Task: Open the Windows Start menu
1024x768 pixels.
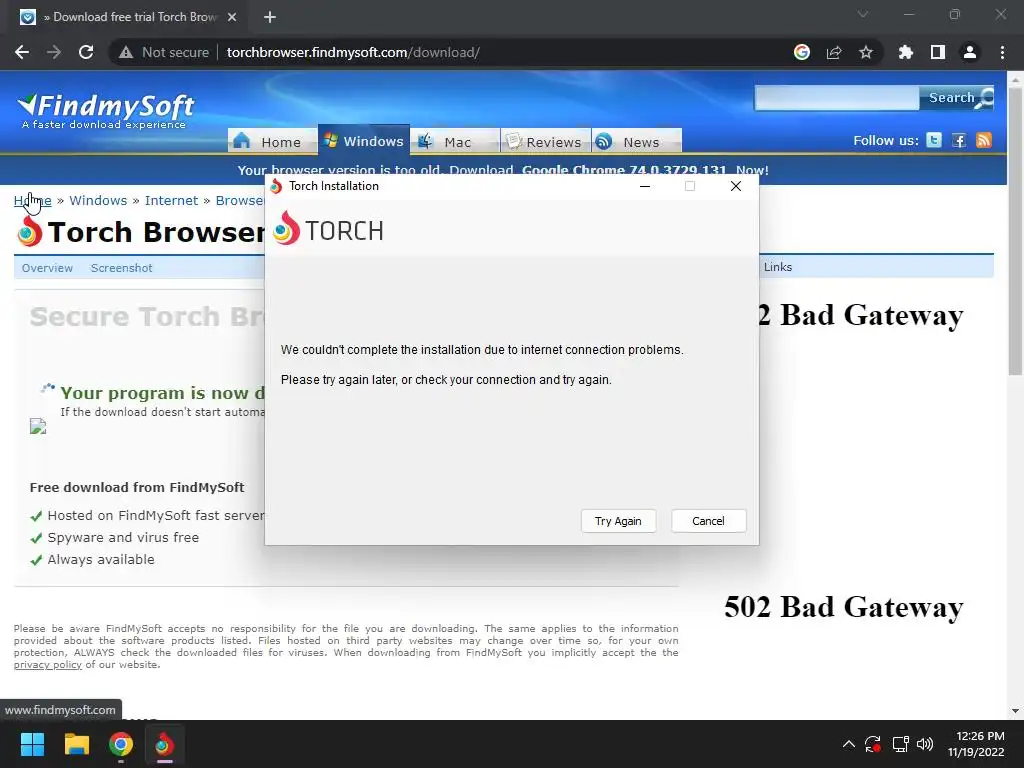Action: 32,744
